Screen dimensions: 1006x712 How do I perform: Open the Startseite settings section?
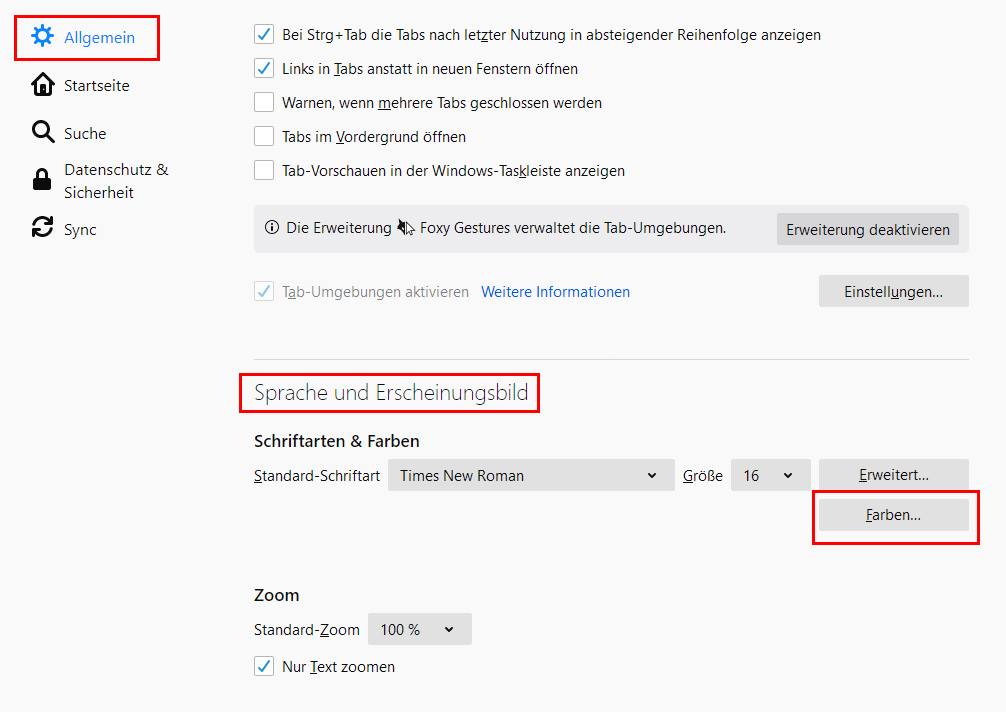click(96, 86)
